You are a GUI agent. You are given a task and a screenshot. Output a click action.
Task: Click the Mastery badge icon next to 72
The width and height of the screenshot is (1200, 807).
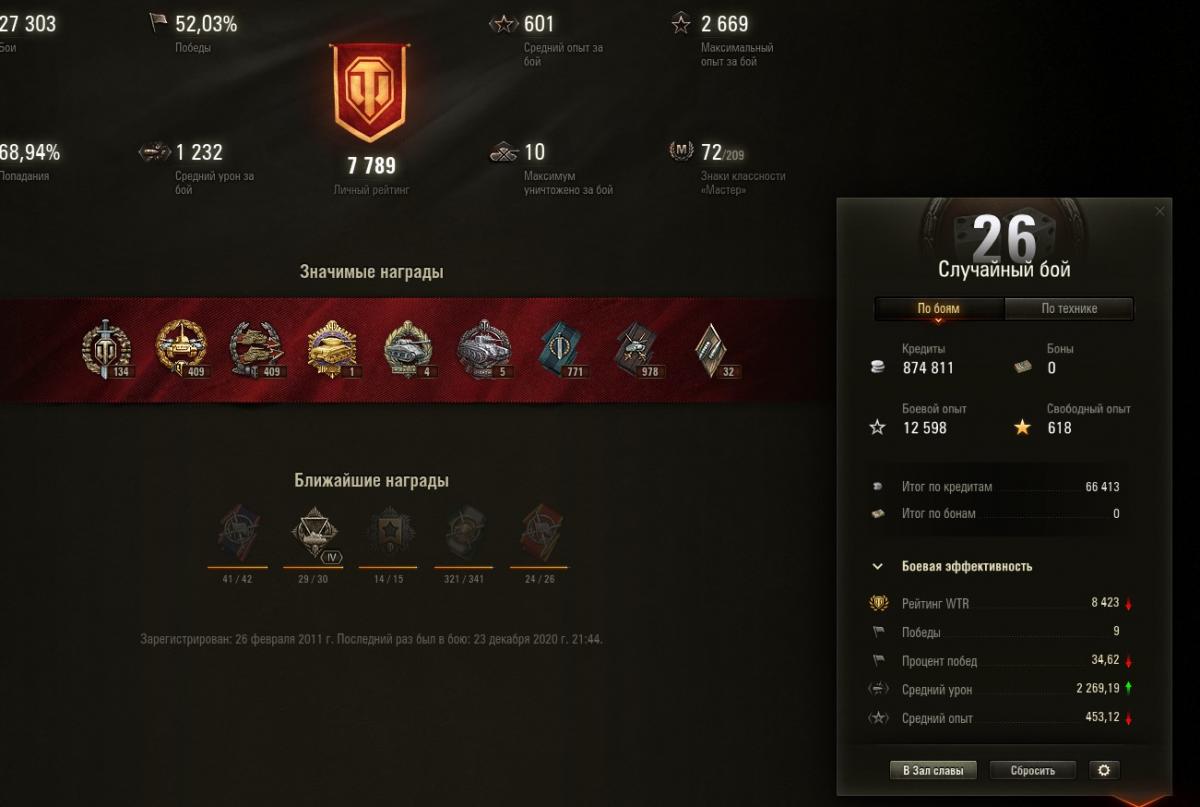click(681, 151)
